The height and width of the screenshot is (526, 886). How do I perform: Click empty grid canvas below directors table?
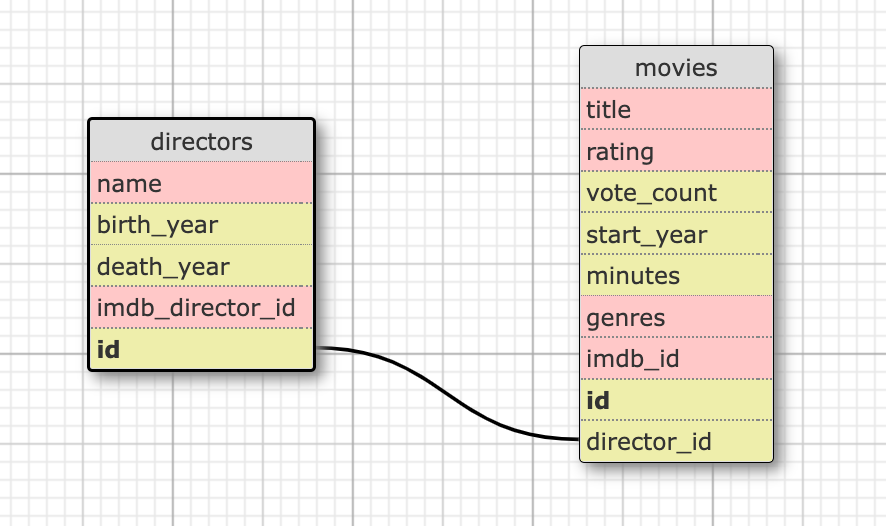tap(200, 450)
